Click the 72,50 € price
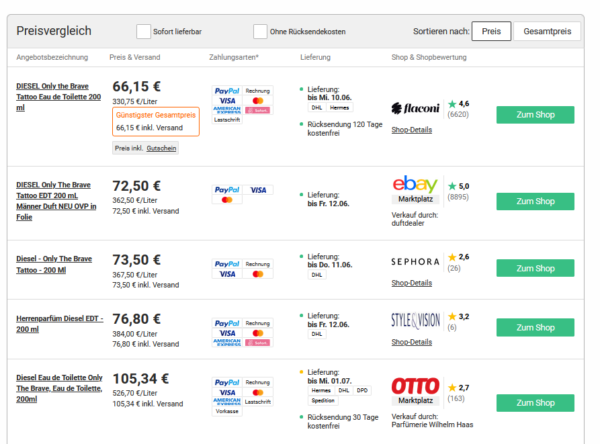 (x=137, y=186)
